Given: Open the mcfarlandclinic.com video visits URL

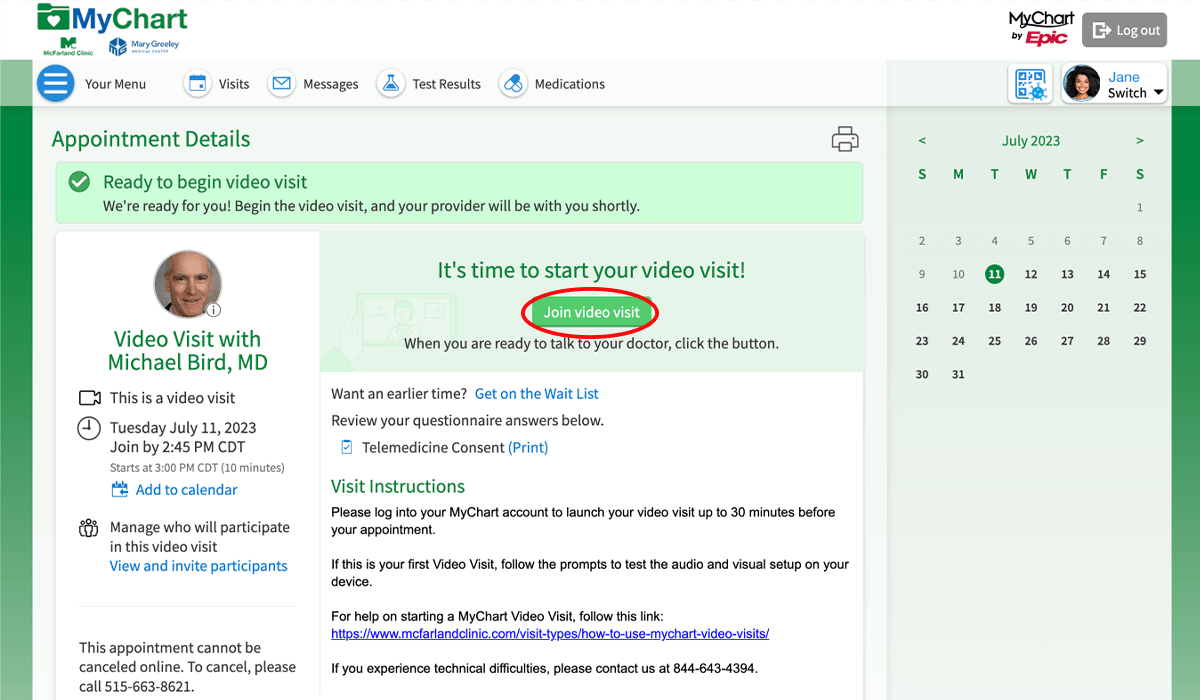Looking at the screenshot, I should pyautogui.click(x=550, y=634).
